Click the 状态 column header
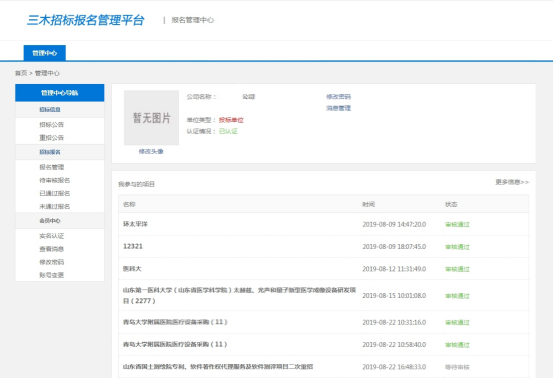 [451, 204]
